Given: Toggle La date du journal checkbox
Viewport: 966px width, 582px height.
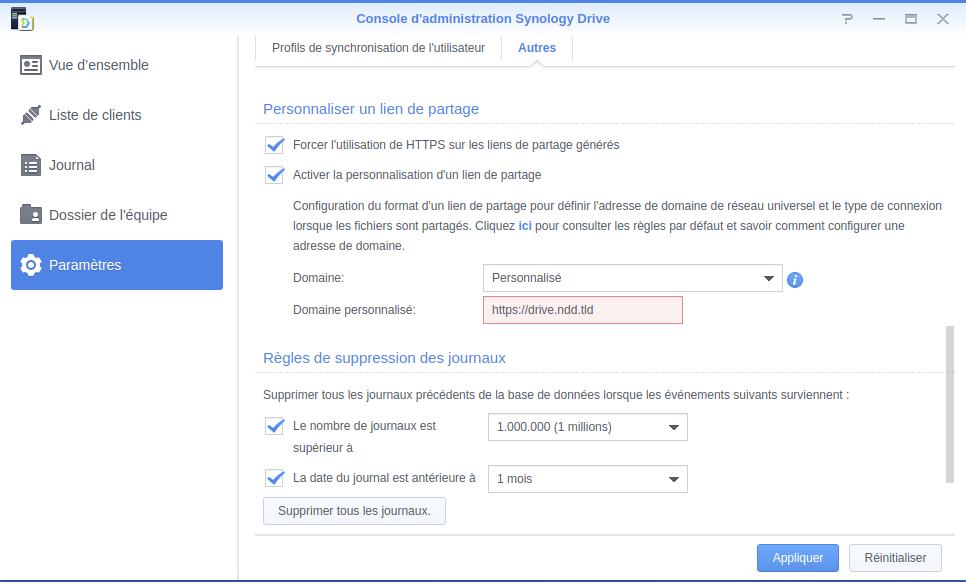Looking at the screenshot, I should click(275, 478).
